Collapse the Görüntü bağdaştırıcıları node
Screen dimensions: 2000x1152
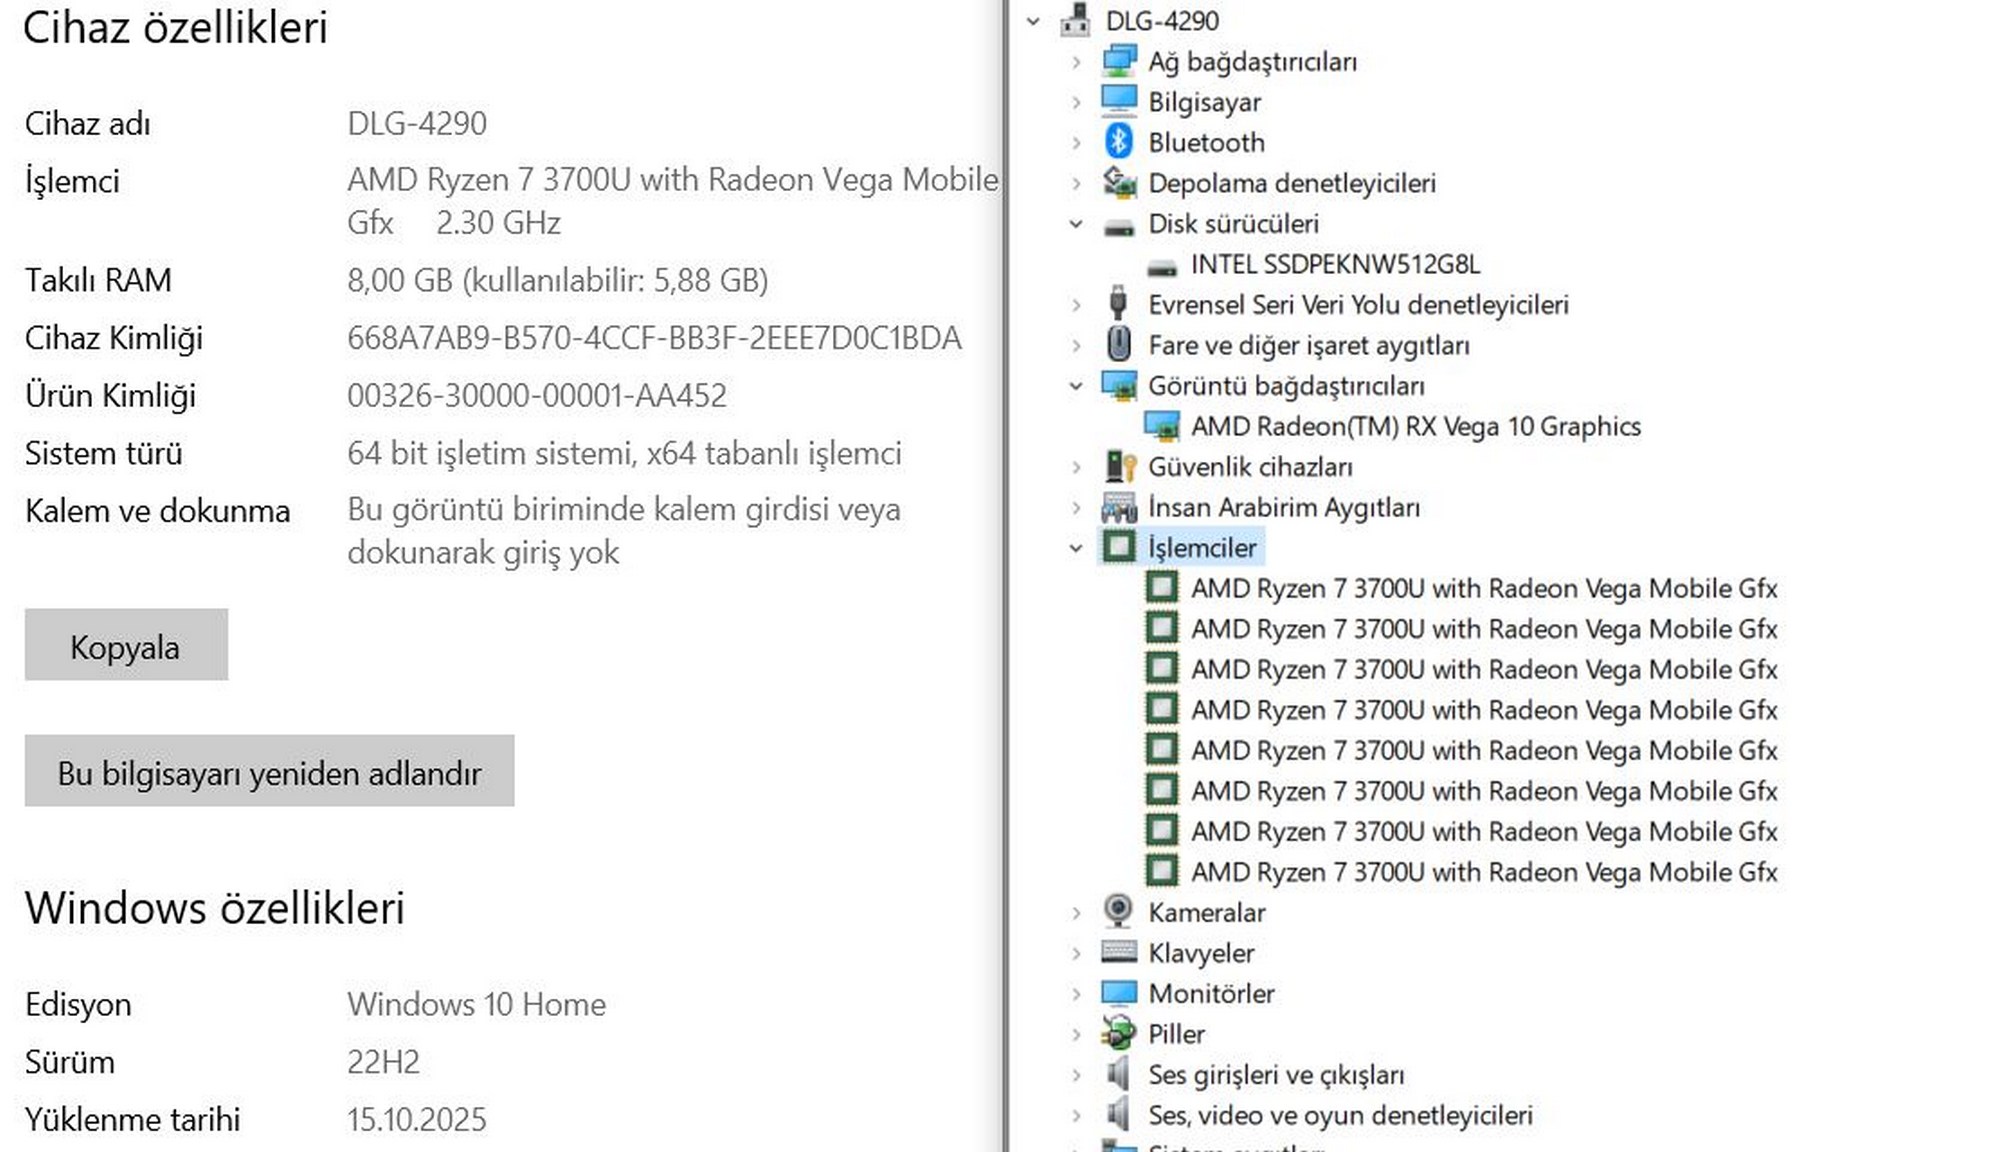[1076, 386]
